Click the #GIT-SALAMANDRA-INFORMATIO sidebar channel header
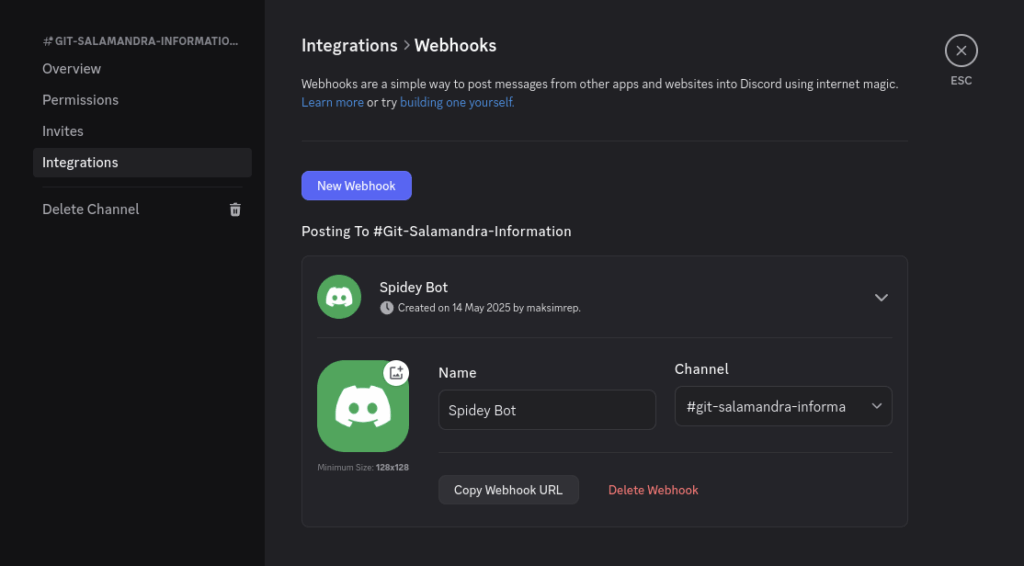1024x566 pixels. (140, 41)
